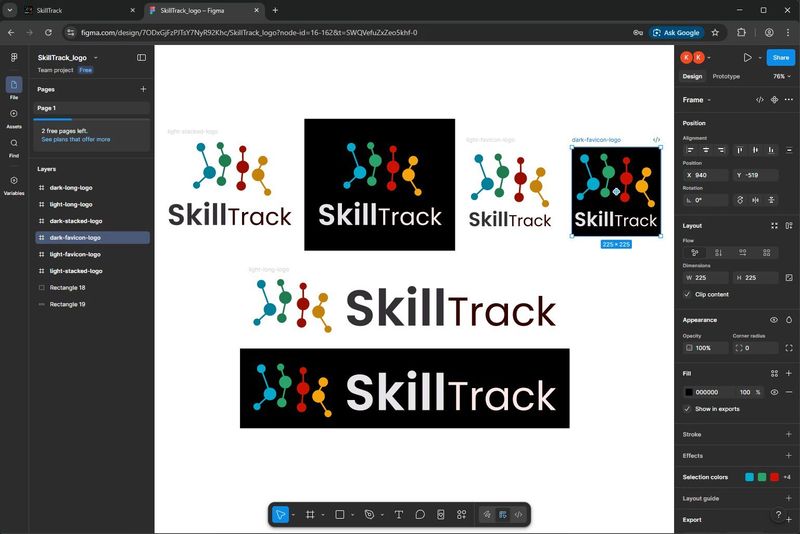Open the Resources components tool
This screenshot has width=800, height=534.
coord(462,515)
